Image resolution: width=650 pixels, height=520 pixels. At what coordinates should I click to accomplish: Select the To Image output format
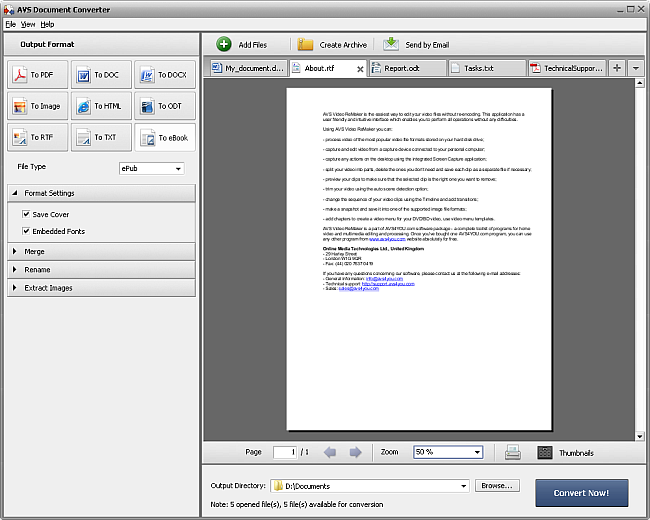click(x=37, y=106)
